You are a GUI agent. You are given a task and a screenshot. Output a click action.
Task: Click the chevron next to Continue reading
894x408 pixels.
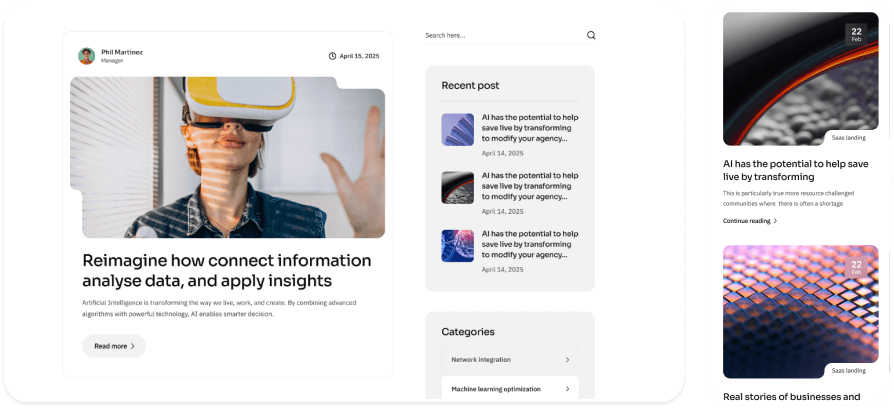click(x=775, y=221)
